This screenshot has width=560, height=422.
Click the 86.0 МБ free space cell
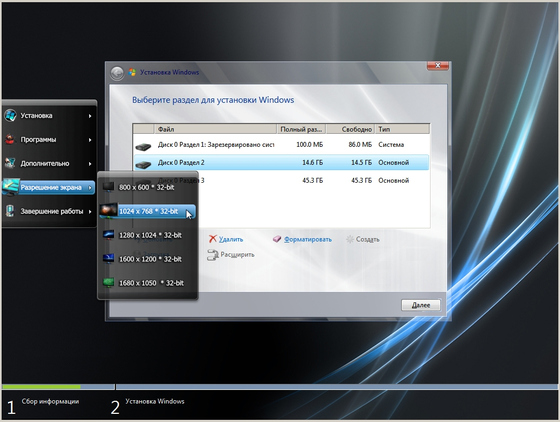[x=360, y=145]
